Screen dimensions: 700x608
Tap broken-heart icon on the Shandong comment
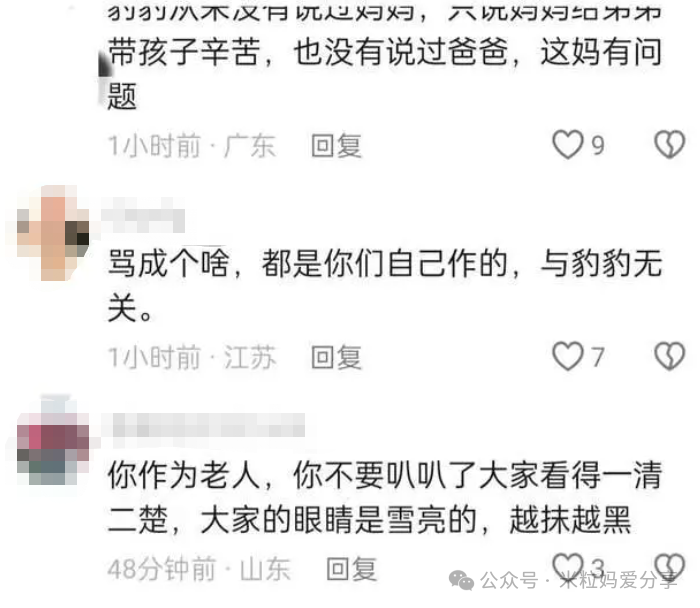669,567
